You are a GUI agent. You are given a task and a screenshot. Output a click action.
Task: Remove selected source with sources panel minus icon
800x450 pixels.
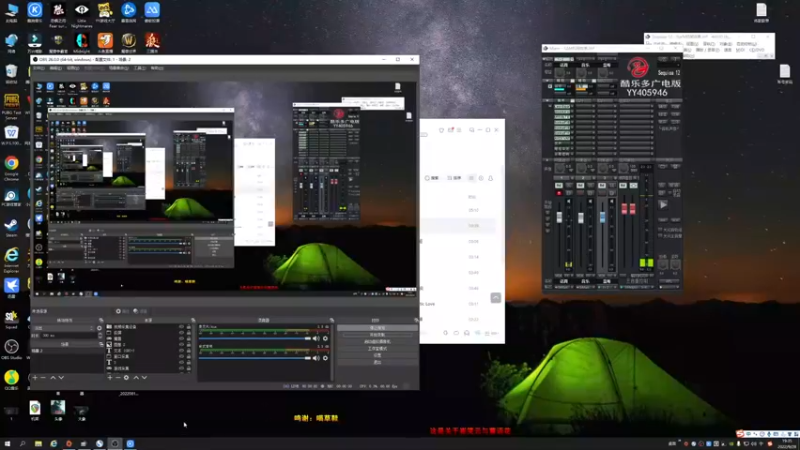pos(118,378)
